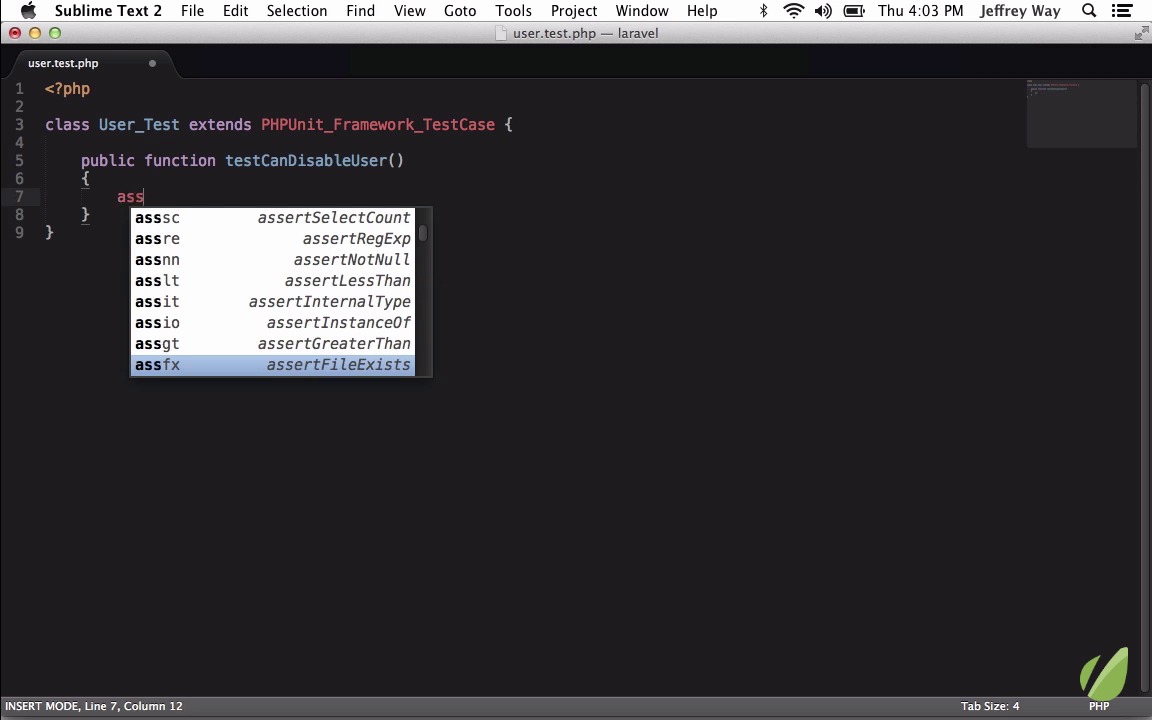The image size is (1152, 720).
Task: Open the Tools menu
Action: coord(513,11)
